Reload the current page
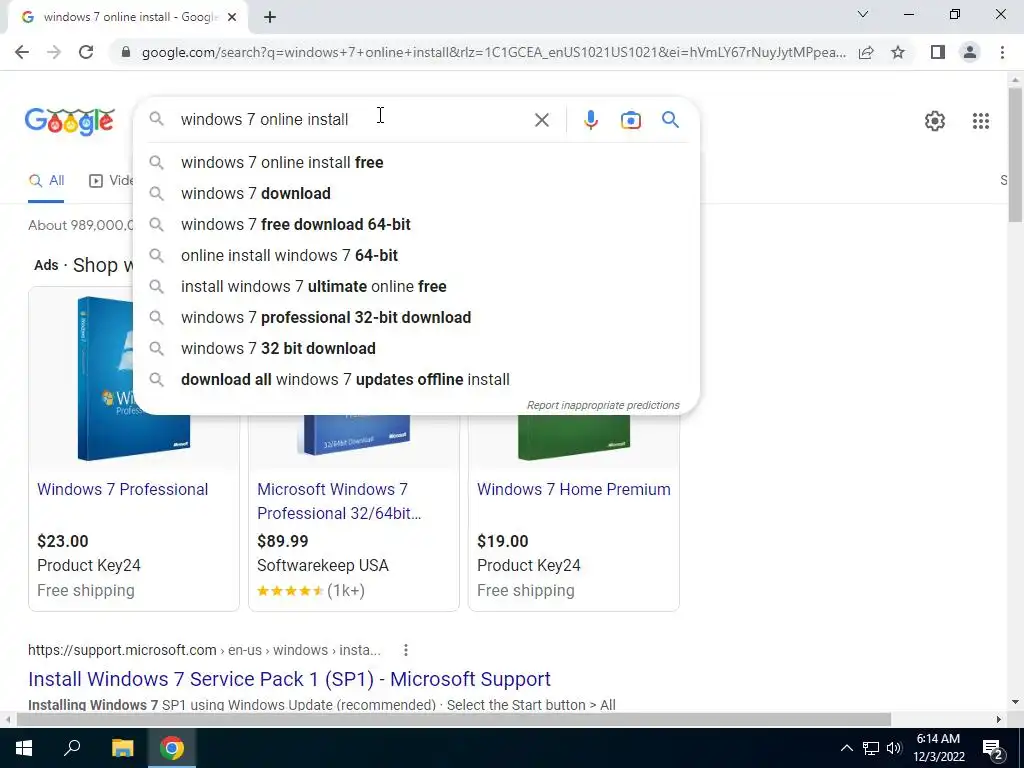 point(86,52)
